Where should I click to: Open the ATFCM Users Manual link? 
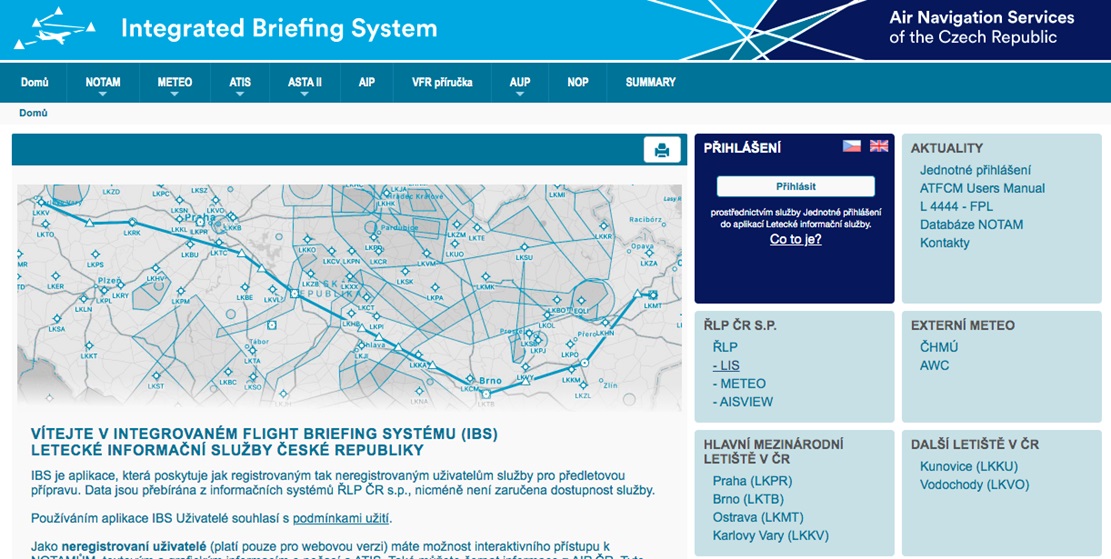(982, 188)
